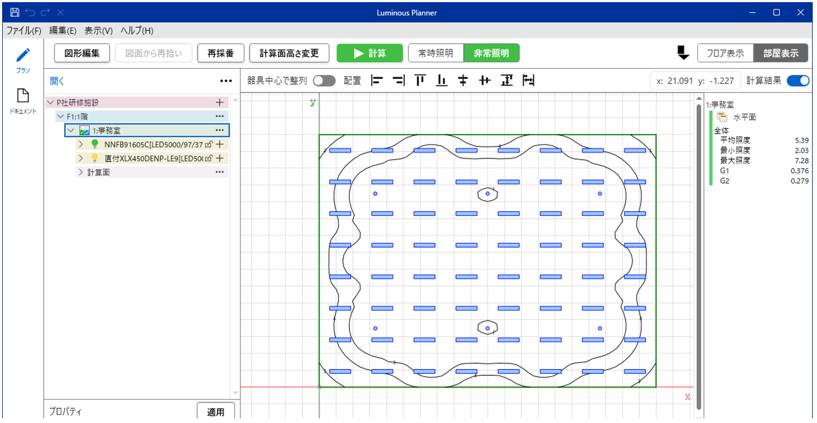Click plus icon on P社研修施設 row
This screenshot has height=423, width=817.
pyautogui.click(x=220, y=102)
